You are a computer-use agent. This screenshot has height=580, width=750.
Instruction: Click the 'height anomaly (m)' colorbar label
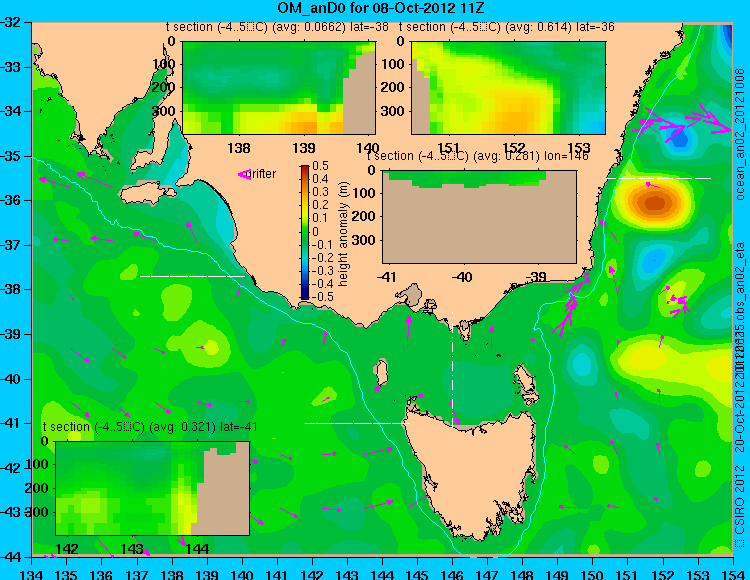point(343,234)
